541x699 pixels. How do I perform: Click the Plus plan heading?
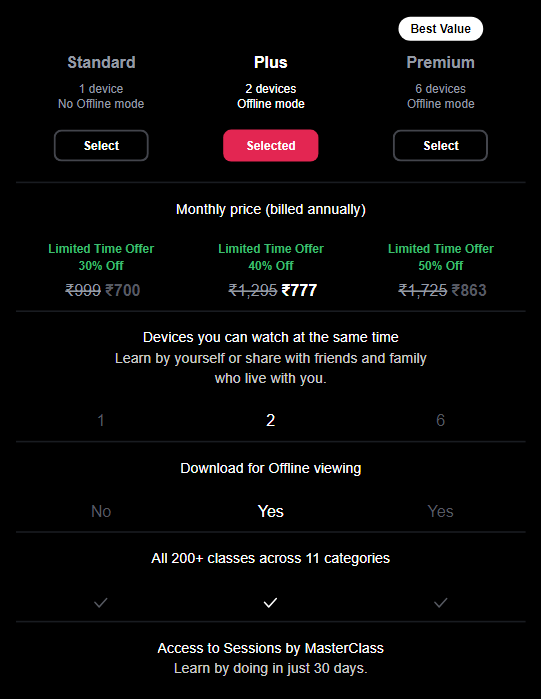(x=270, y=62)
